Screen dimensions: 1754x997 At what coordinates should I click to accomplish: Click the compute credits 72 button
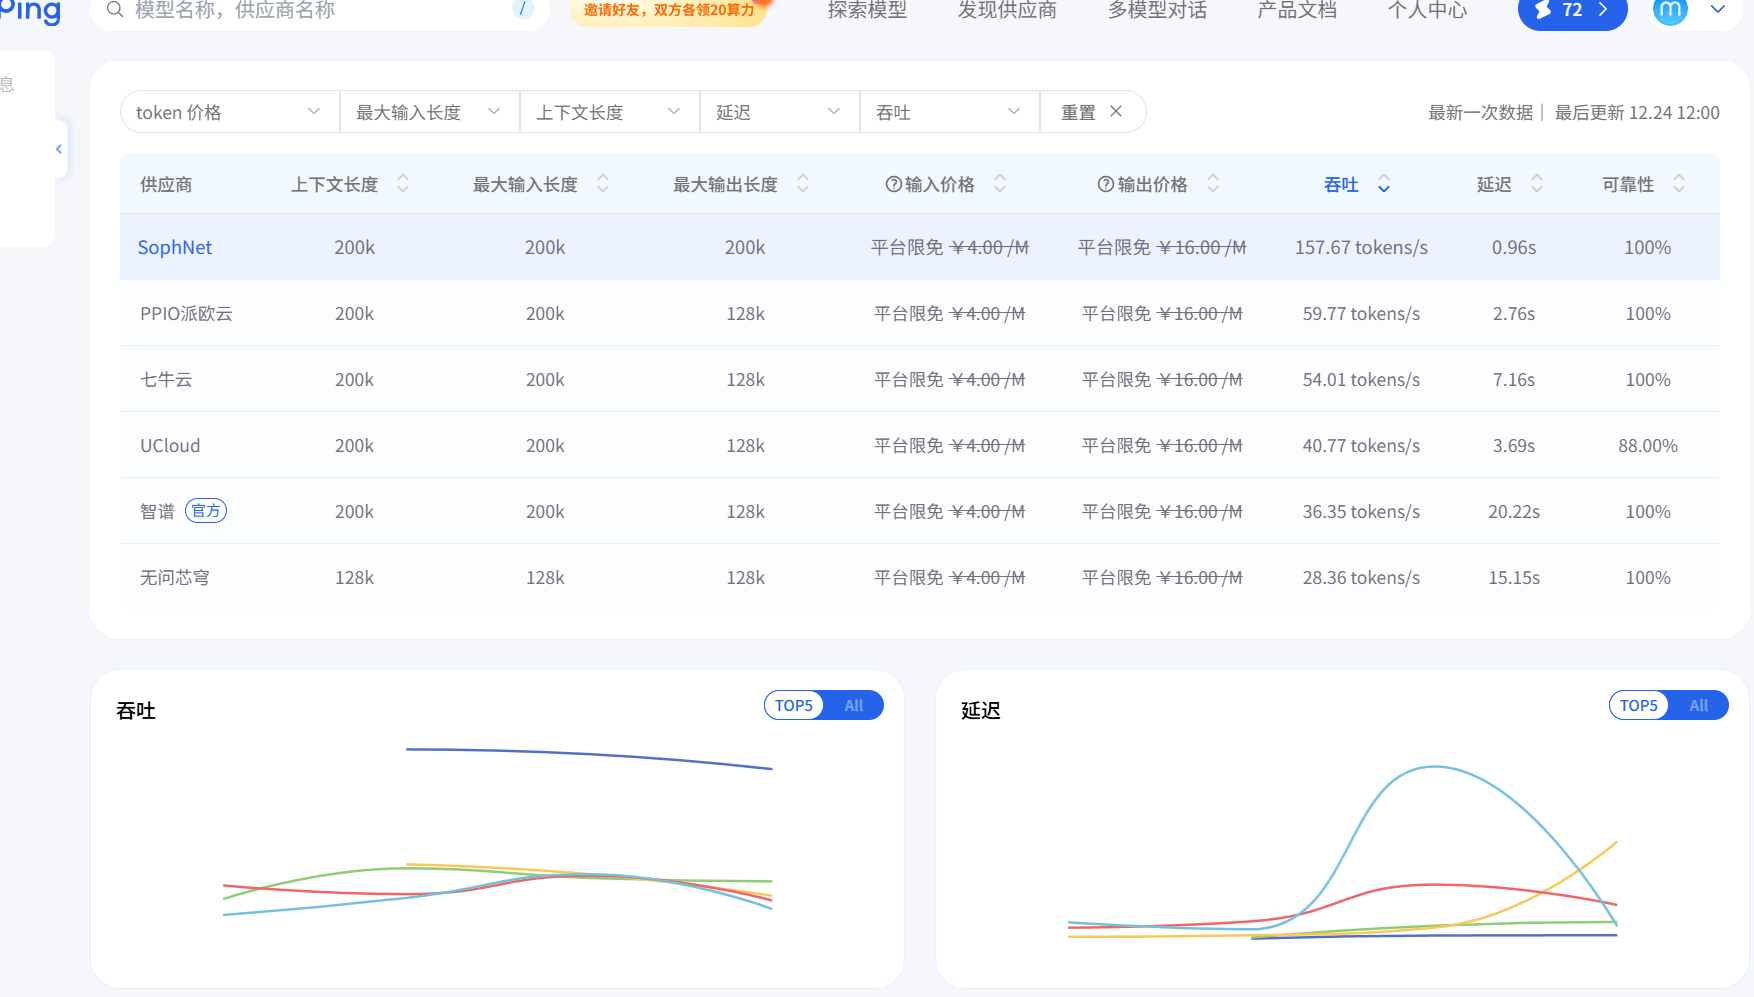point(1572,11)
